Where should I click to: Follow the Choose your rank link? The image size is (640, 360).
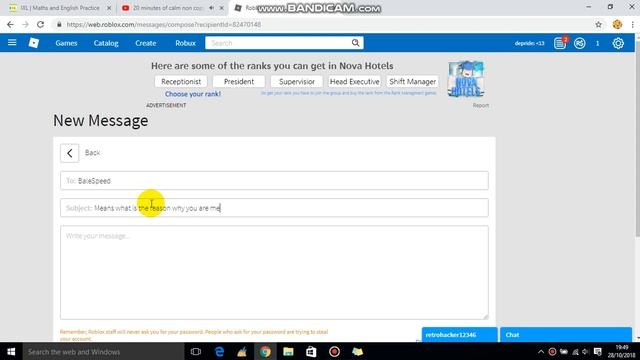(x=193, y=94)
